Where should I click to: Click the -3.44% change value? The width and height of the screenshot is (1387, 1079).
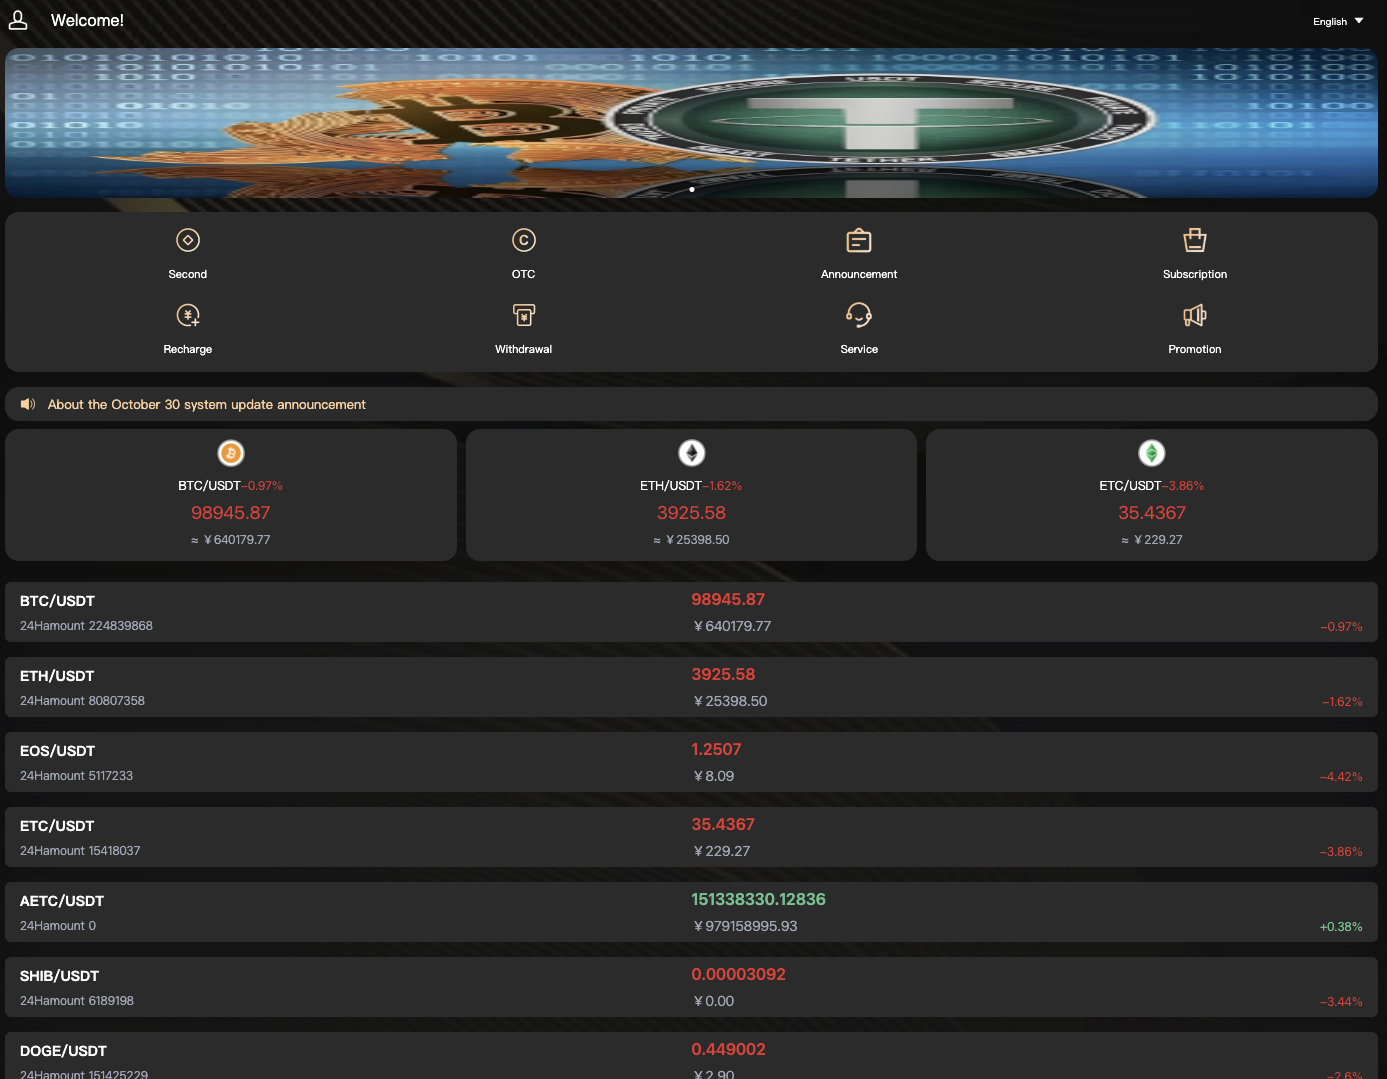[x=1341, y=1002]
